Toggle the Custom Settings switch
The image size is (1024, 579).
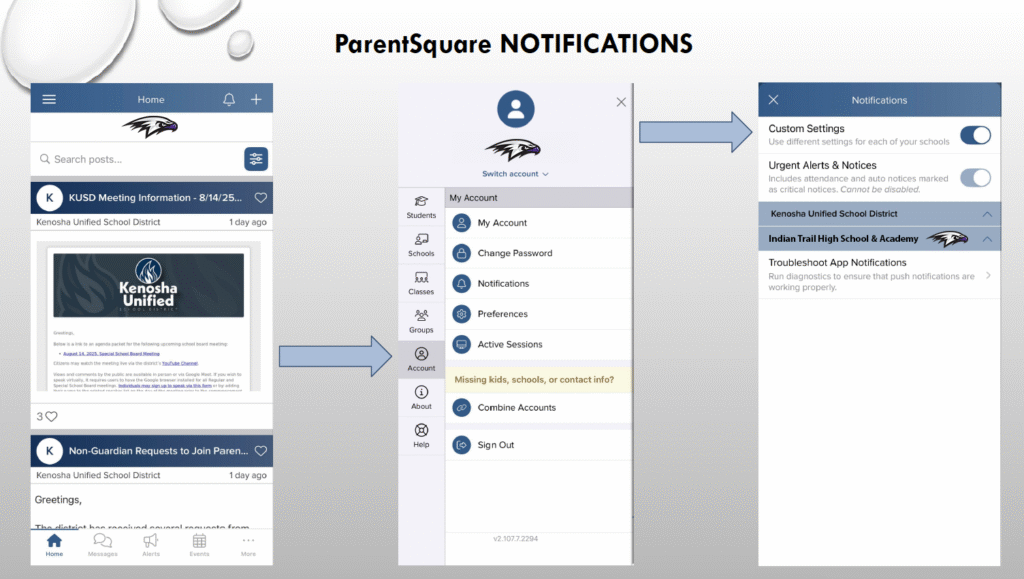(x=975, y=135)
